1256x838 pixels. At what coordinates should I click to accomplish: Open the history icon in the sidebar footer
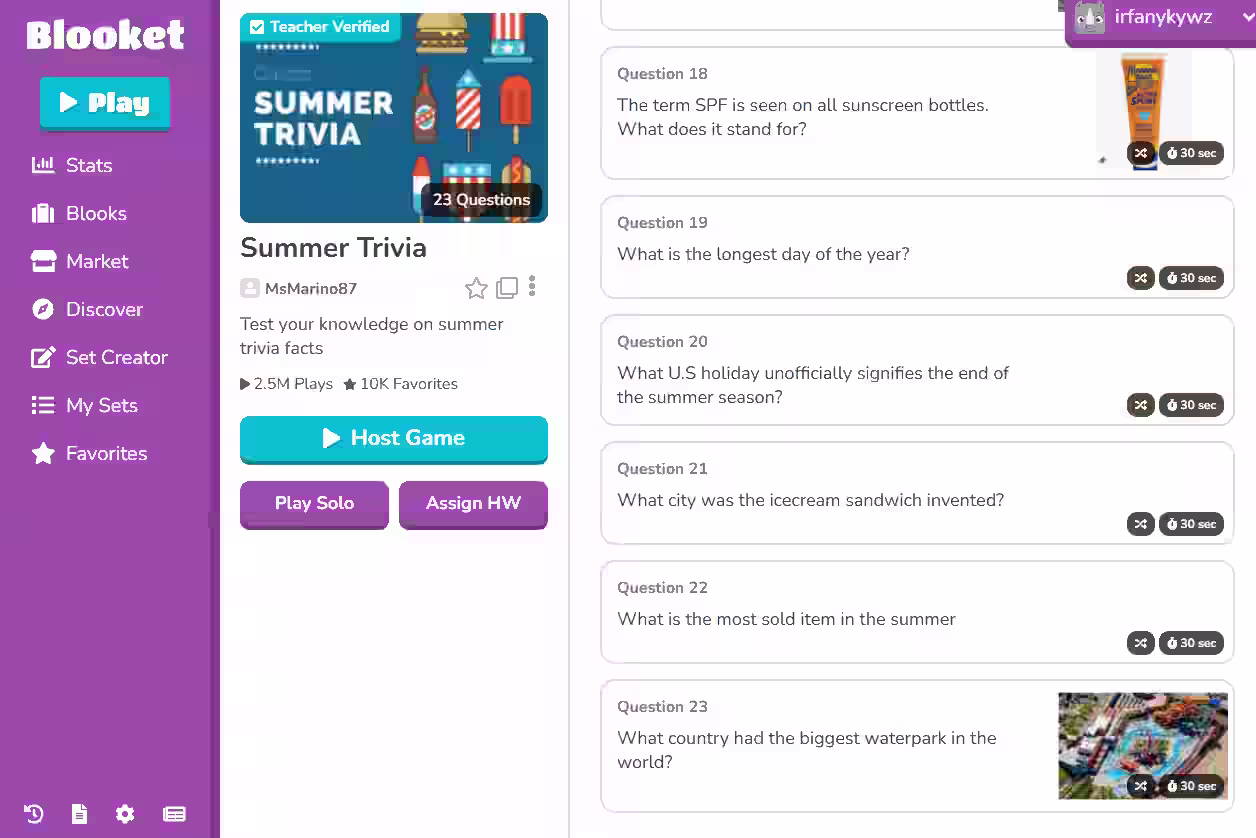(x=33, y=814)
